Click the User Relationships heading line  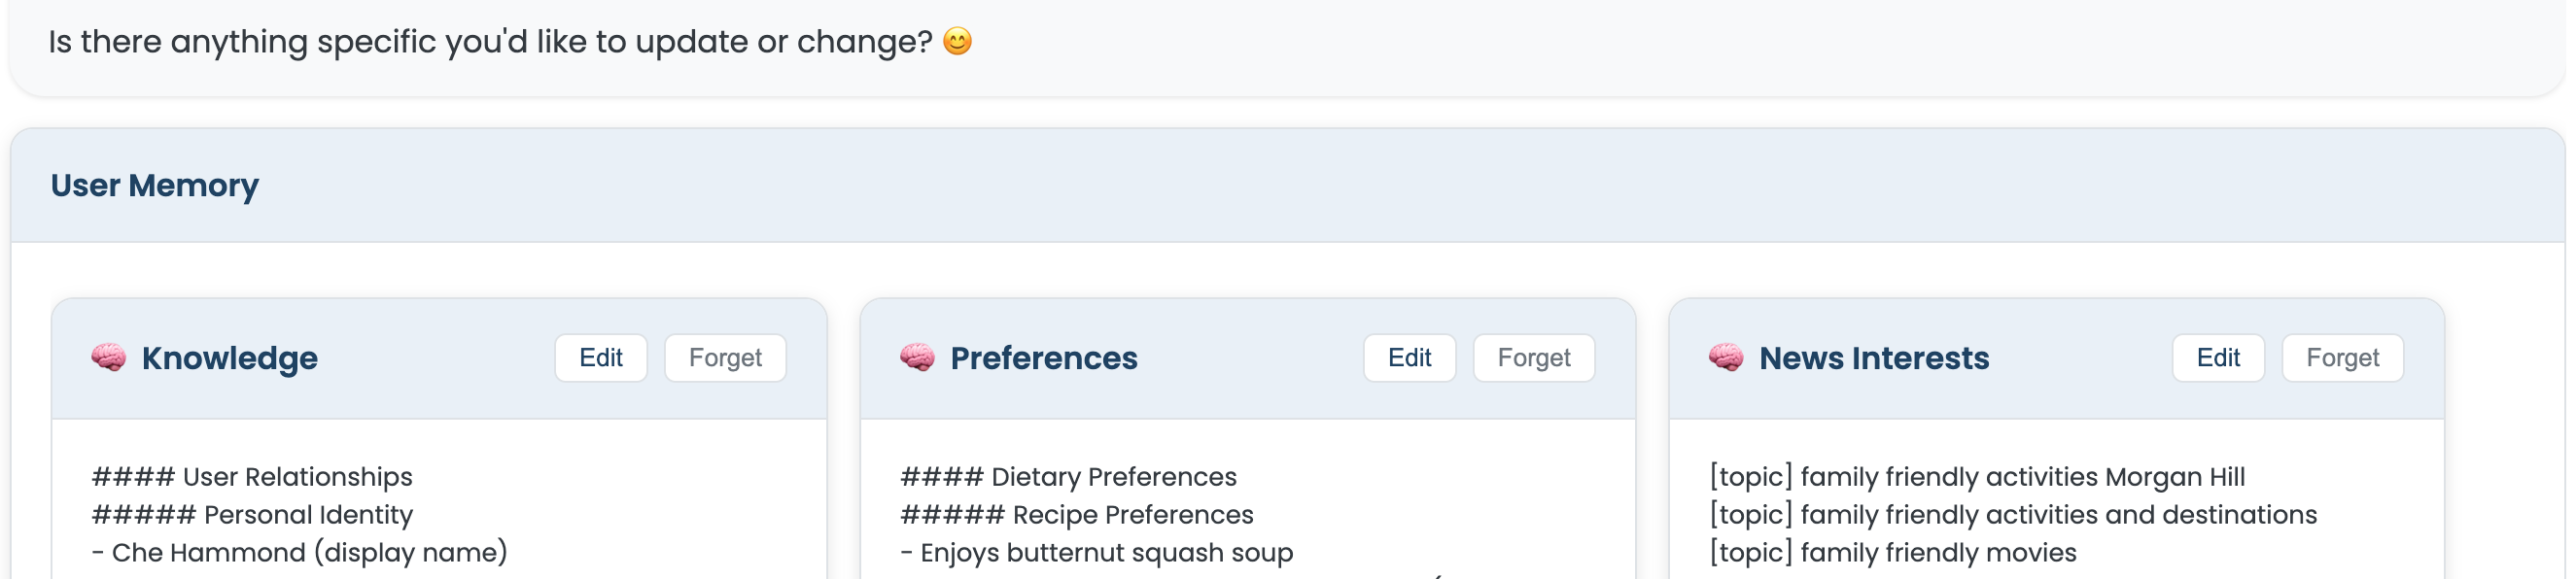pos(252,477)
